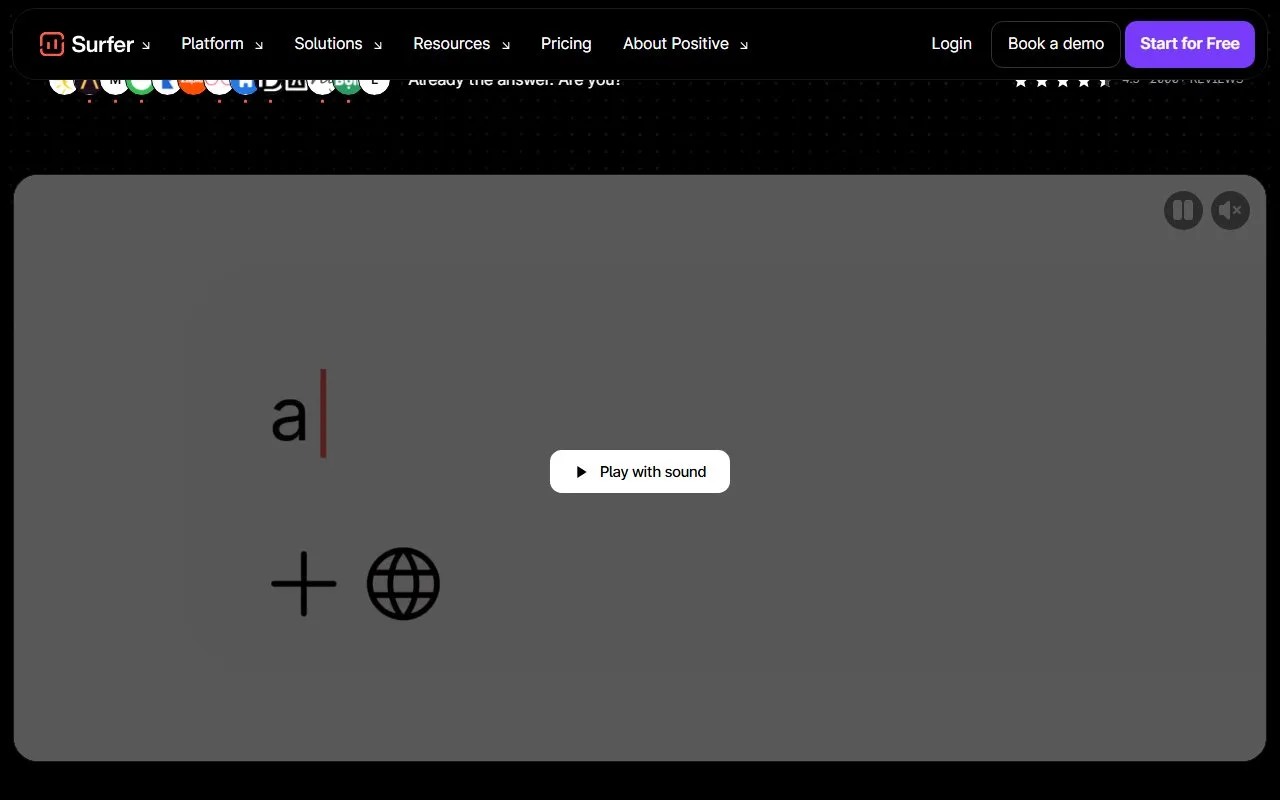Open the Platform menu
The height and width of the screenshot is (800, 1280).
point(222,44)
